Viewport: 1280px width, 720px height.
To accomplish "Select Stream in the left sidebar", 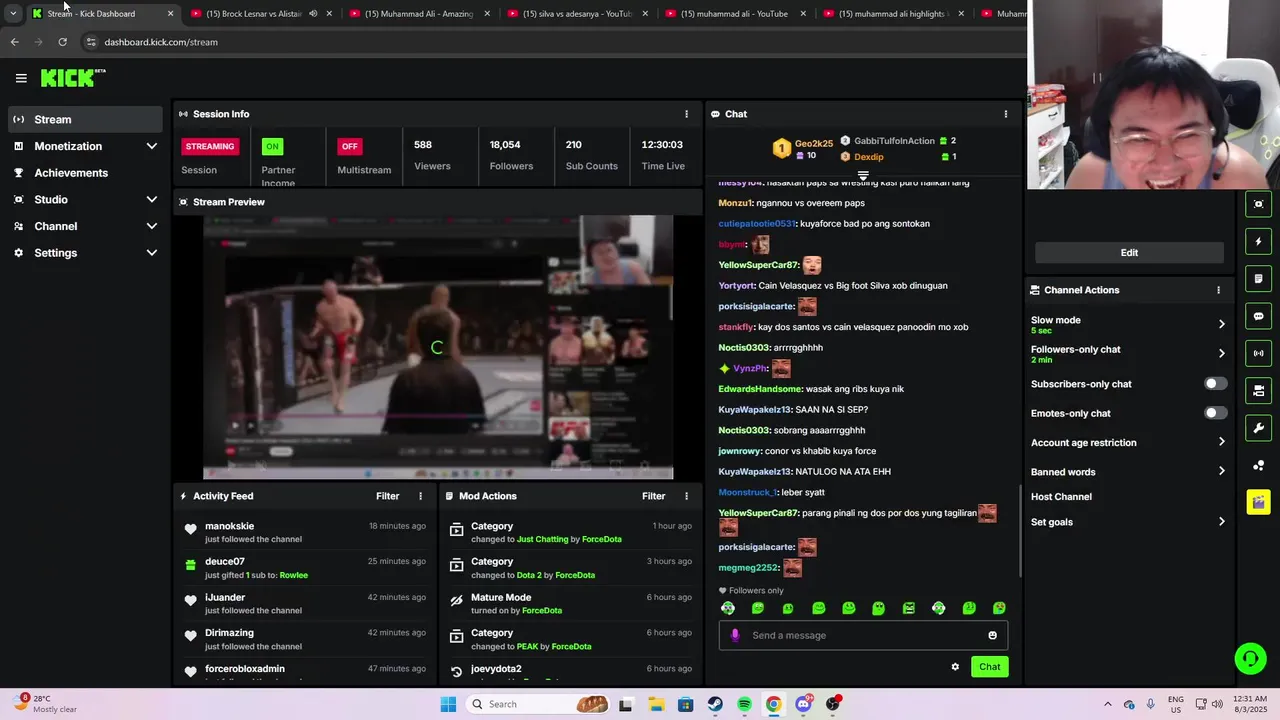I will point(85,119).
